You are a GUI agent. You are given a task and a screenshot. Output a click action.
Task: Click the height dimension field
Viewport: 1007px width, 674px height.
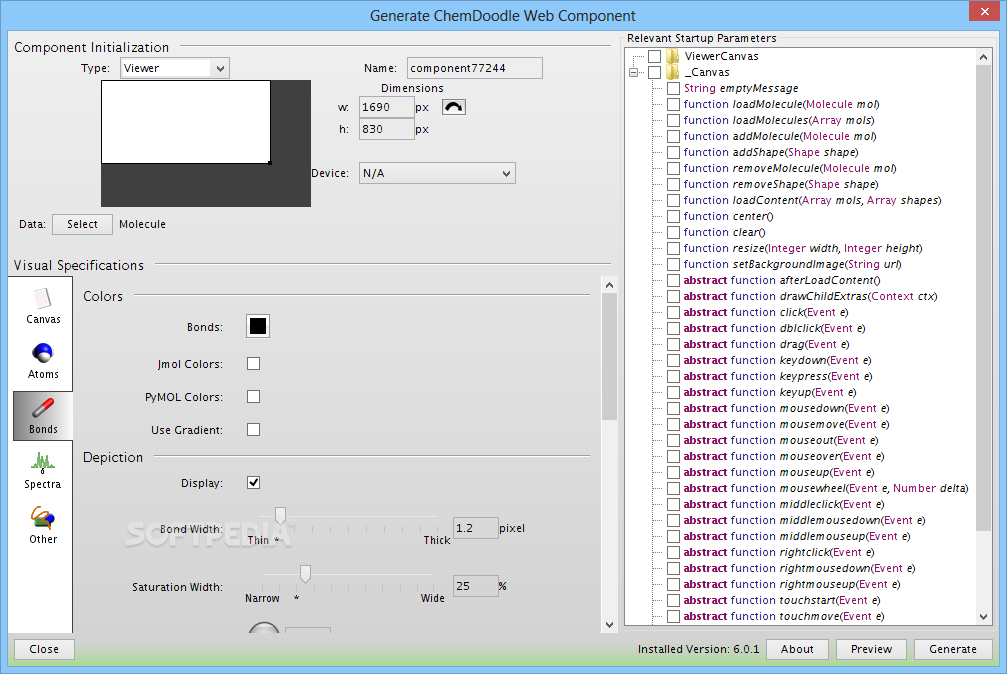(x=386, y=129)
